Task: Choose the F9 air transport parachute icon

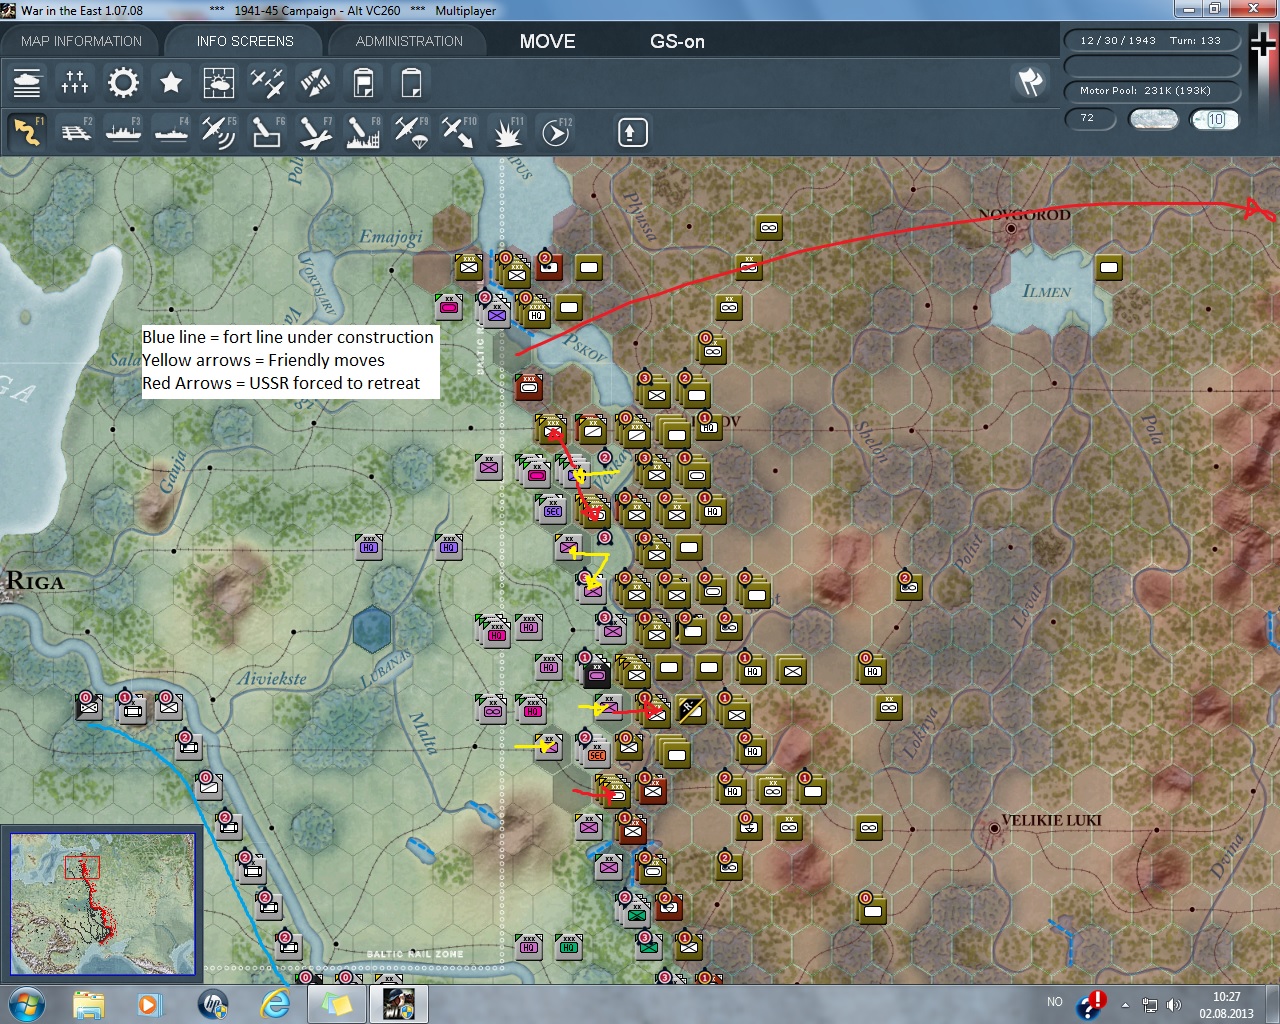Action: pos(410,132)
